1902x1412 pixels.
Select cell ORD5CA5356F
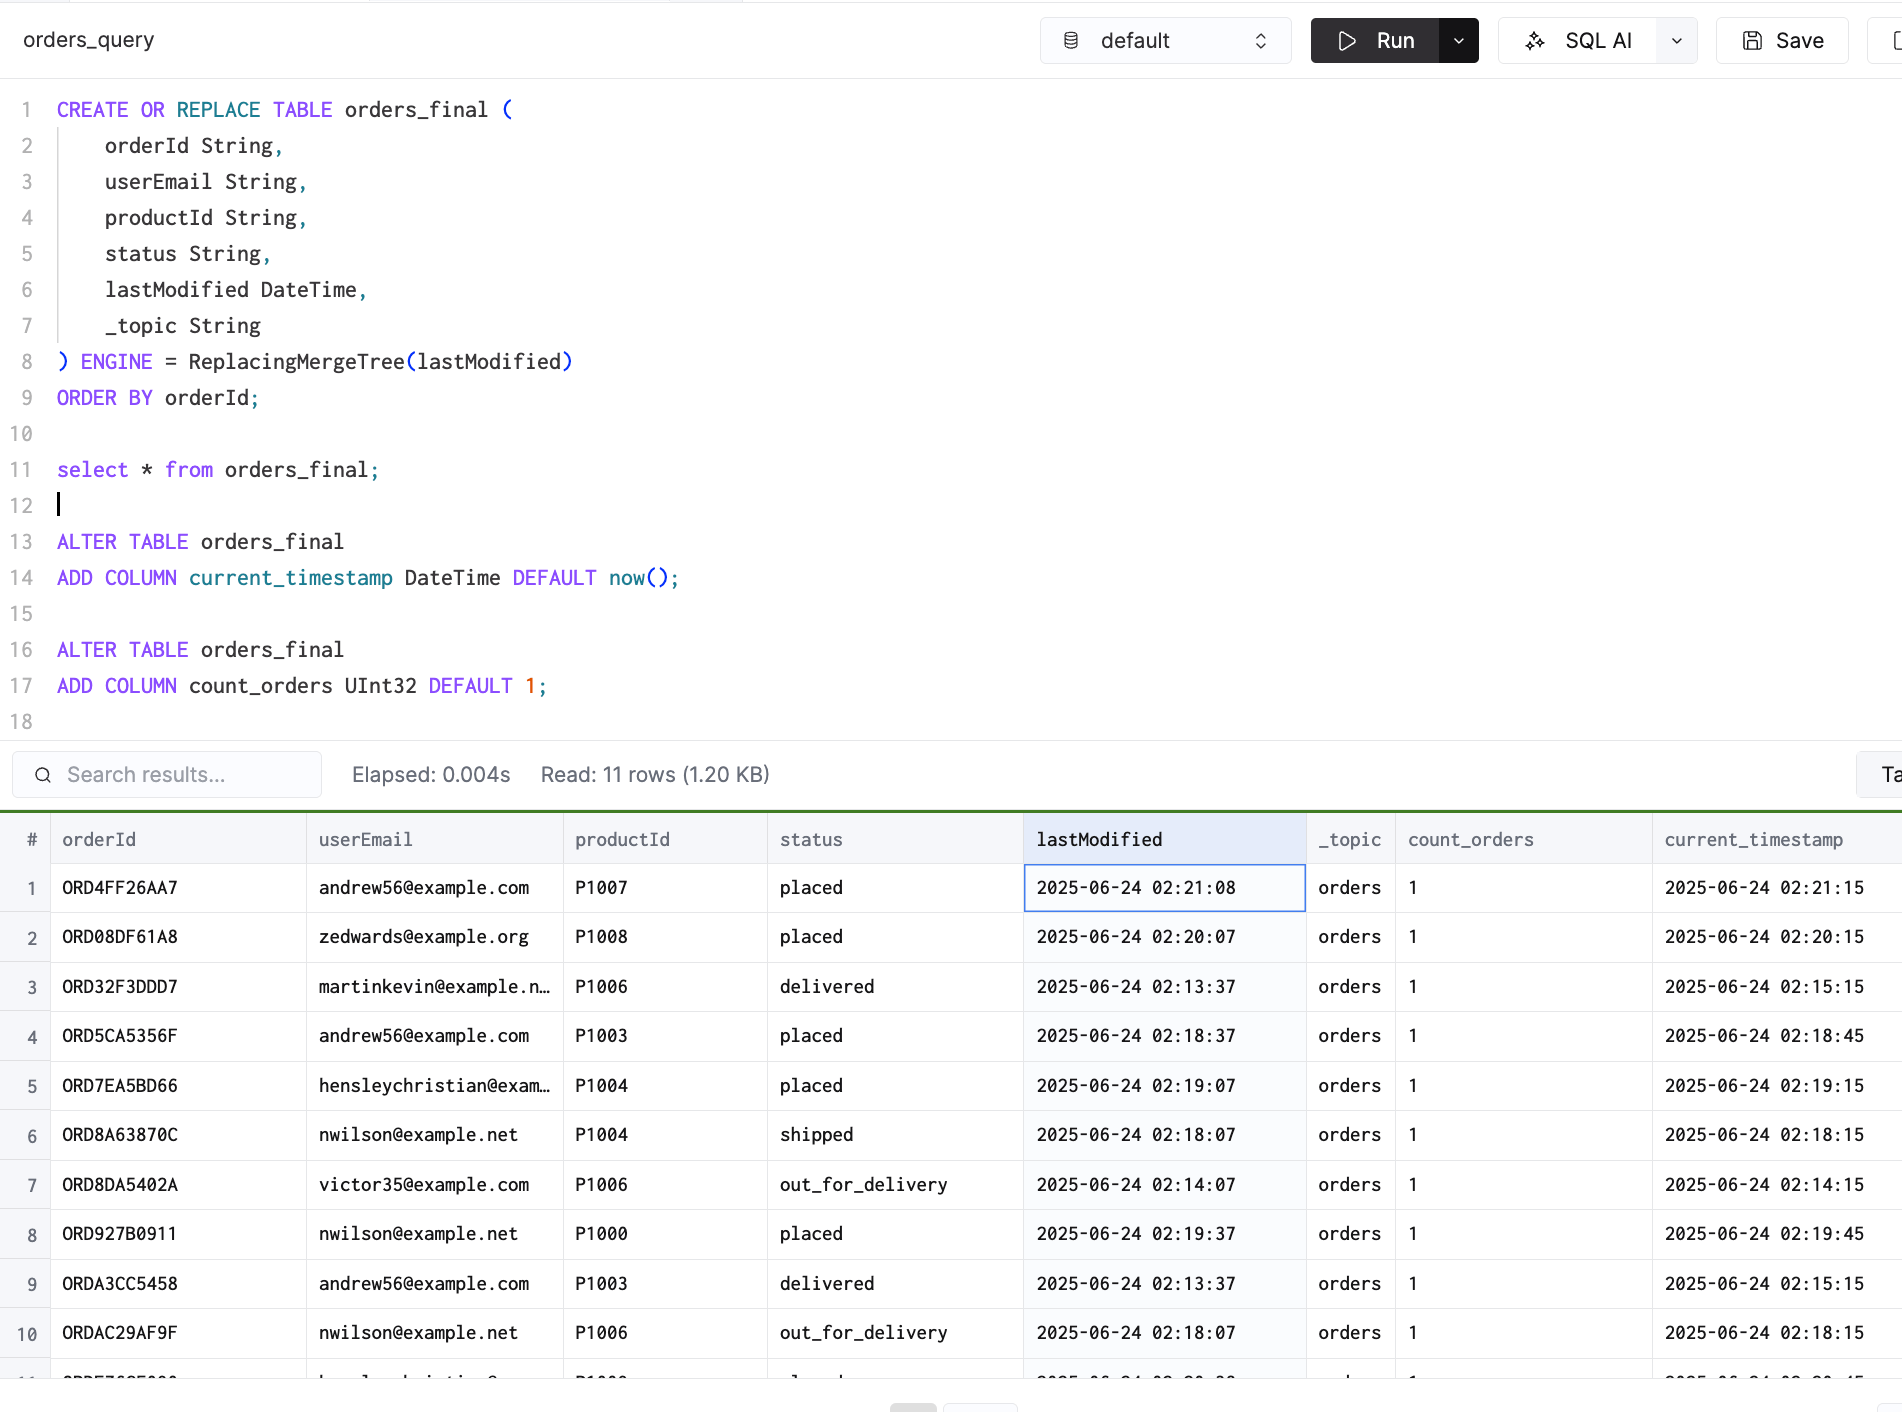click(x=178, y=1036)
